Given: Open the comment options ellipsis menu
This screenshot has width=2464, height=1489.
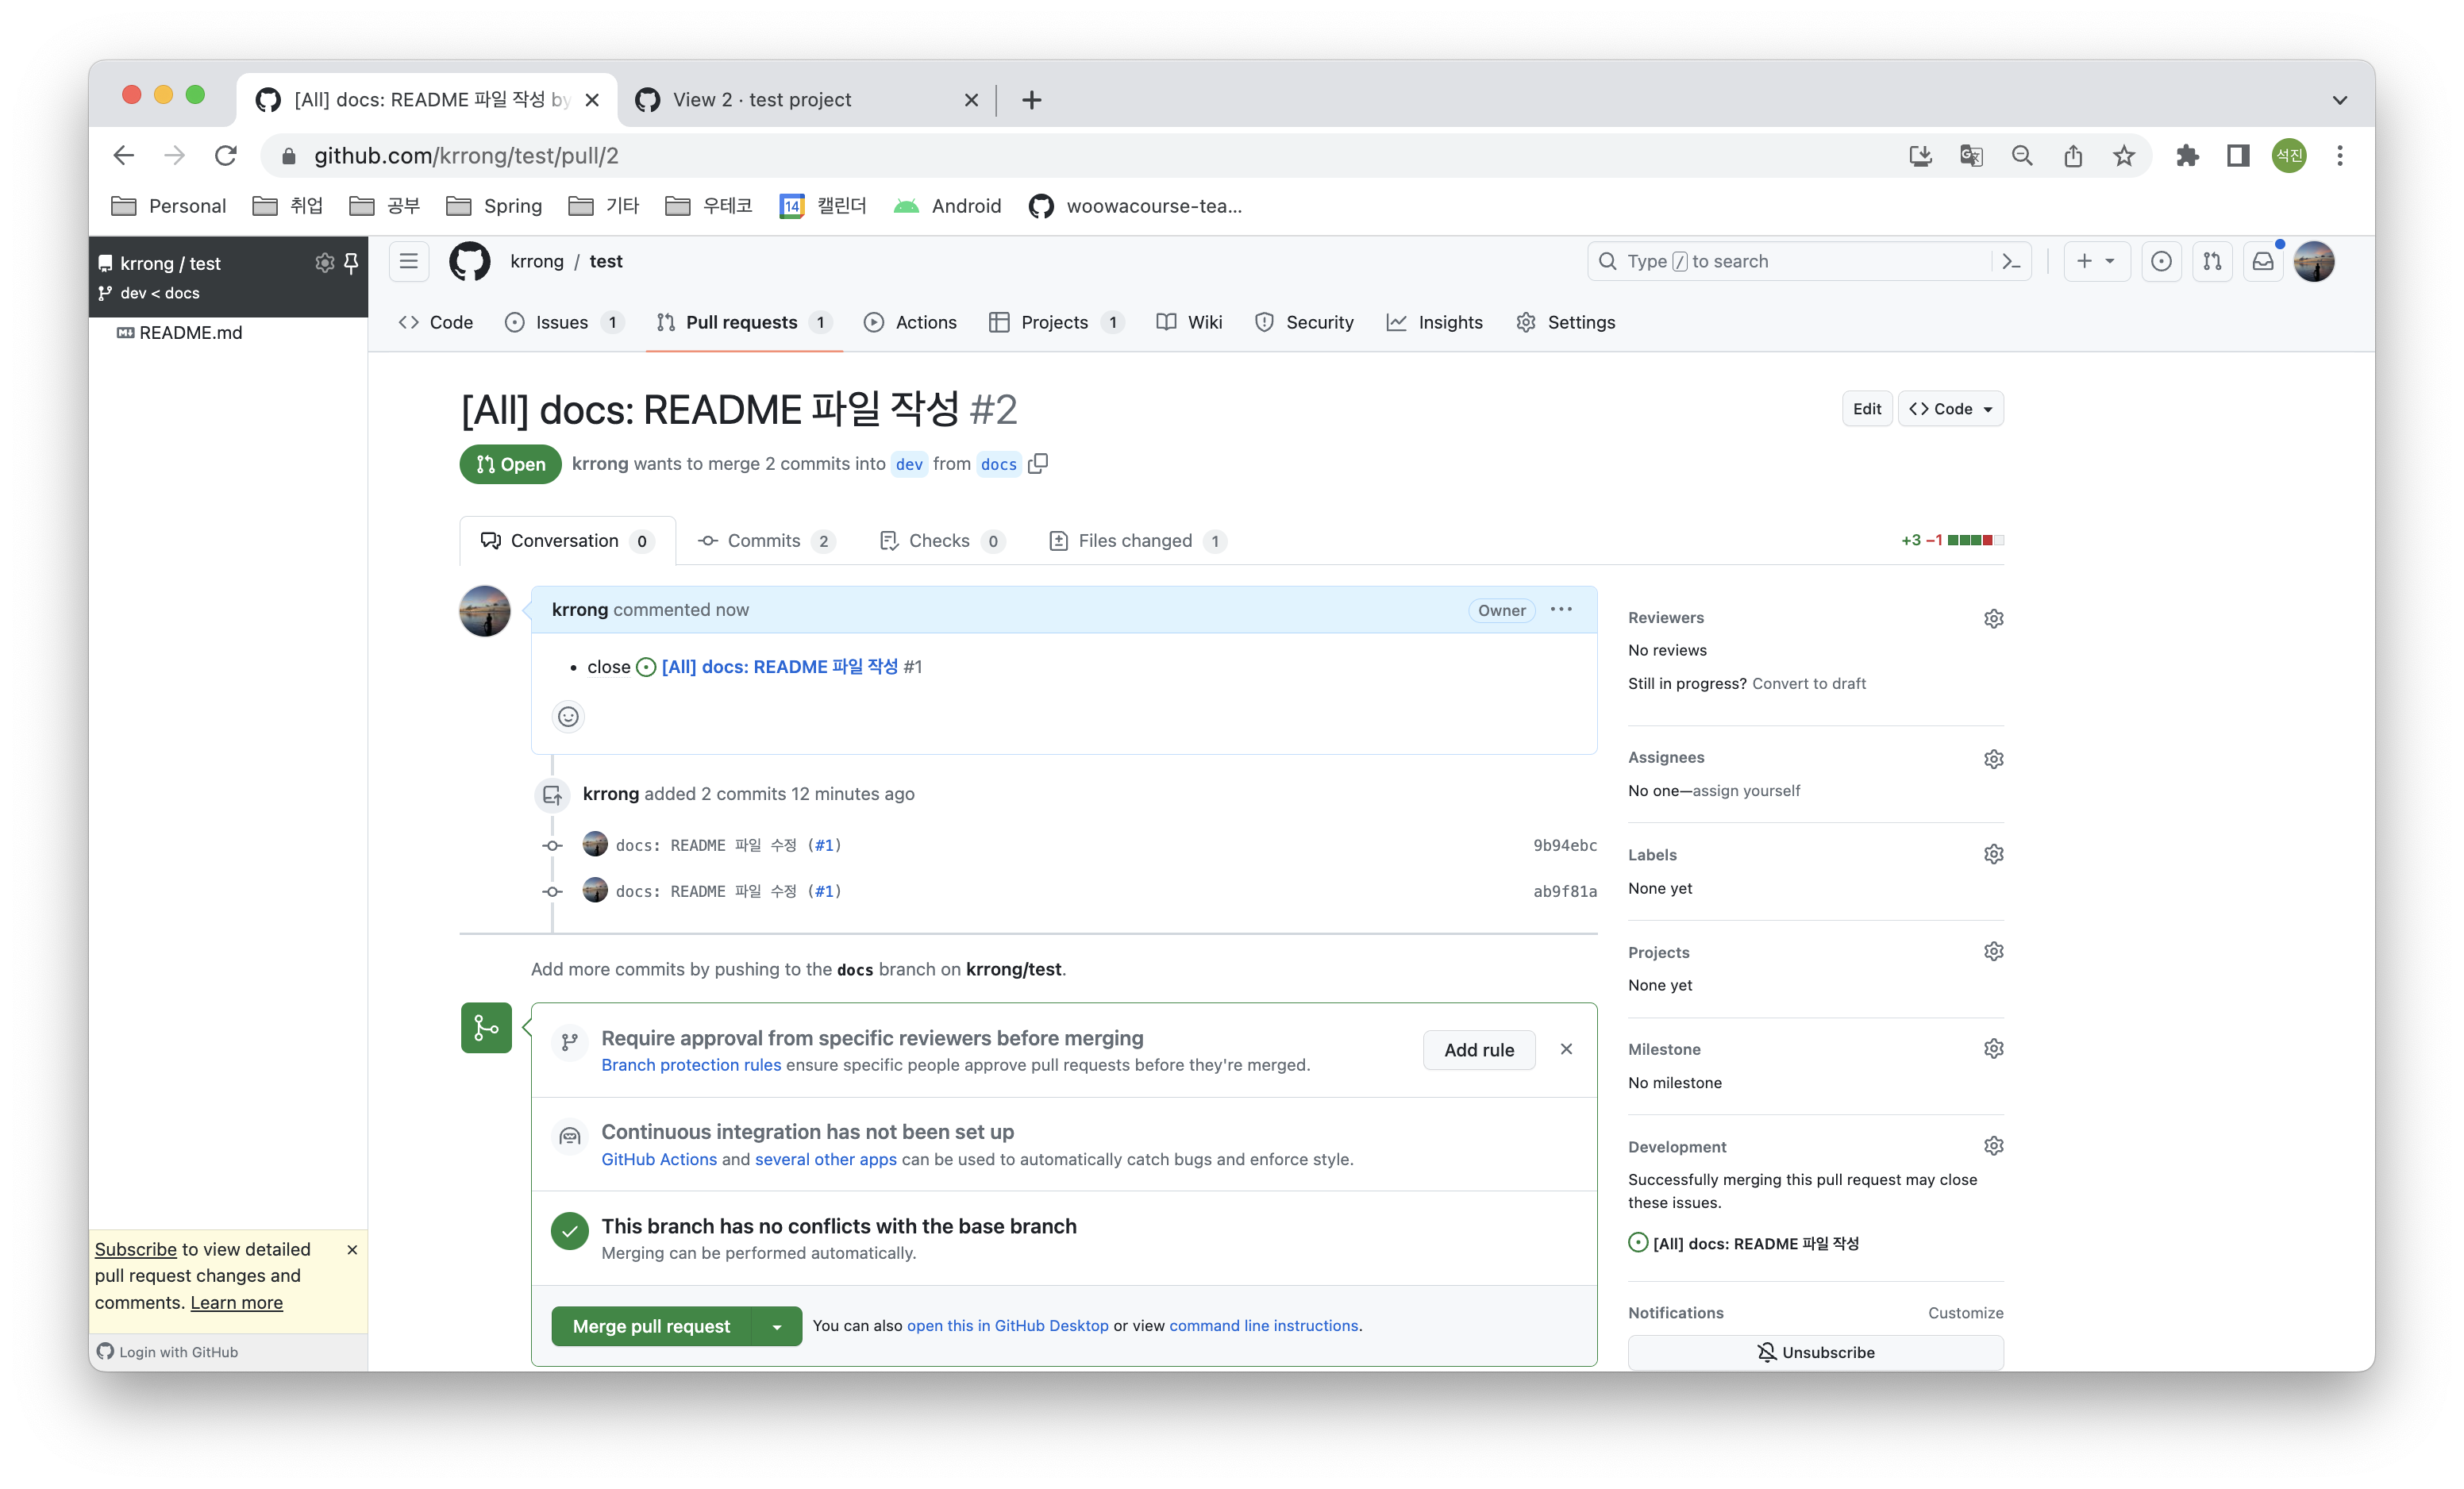Looking at the screenshot, I should 1561,610.
